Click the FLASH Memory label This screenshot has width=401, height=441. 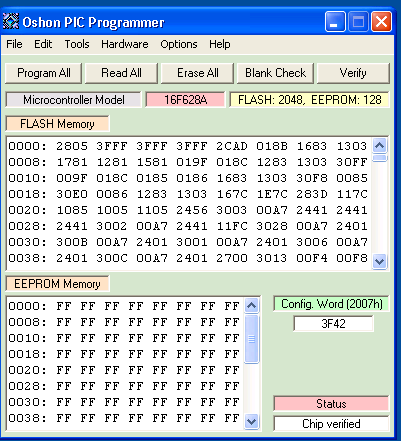57,124
